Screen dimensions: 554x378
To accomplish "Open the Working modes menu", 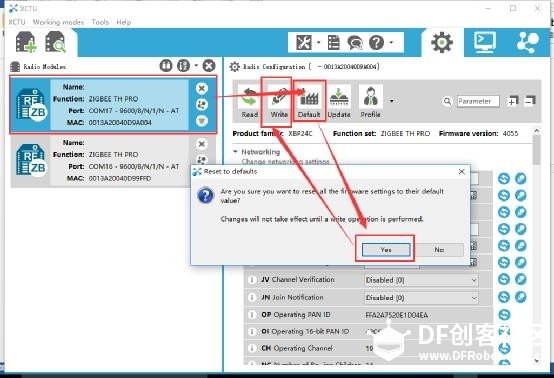I will 58,22.
